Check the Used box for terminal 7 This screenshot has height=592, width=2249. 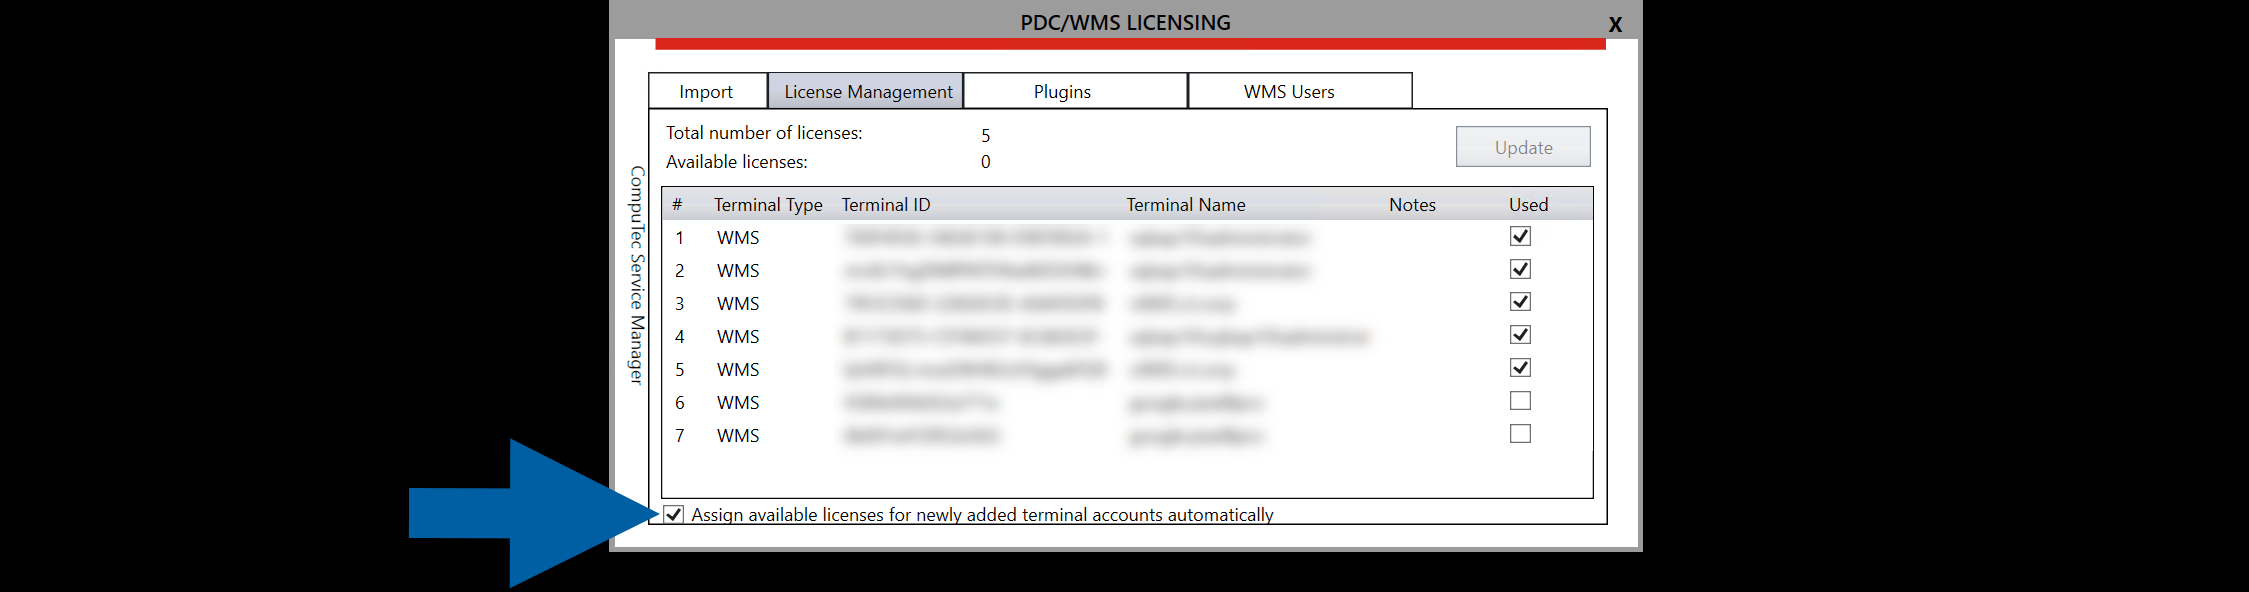pos(1520,434)
